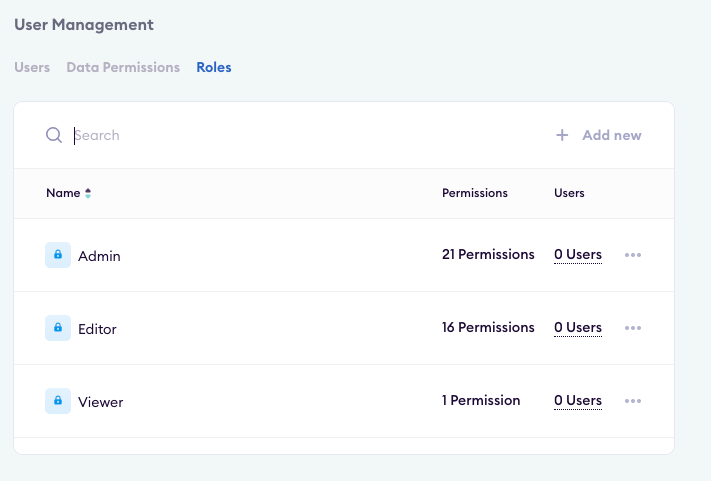Open three-dot menu for Editor role
711x481 pixels.
click(632, 328)
